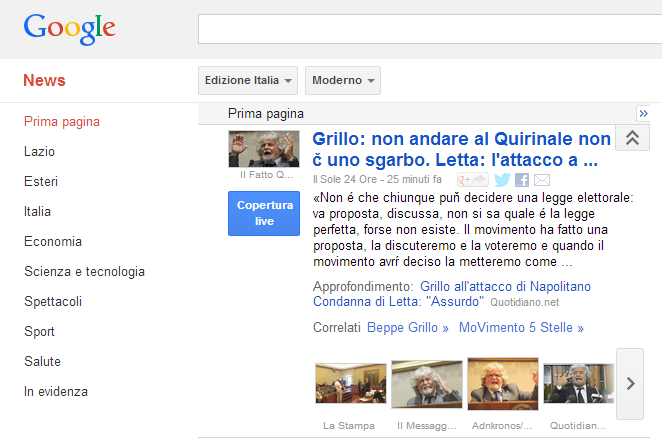Image resolution: width=662 pixels, height=442 pixels.
Task: Focus the Google search box
Action: click(430, 29)
